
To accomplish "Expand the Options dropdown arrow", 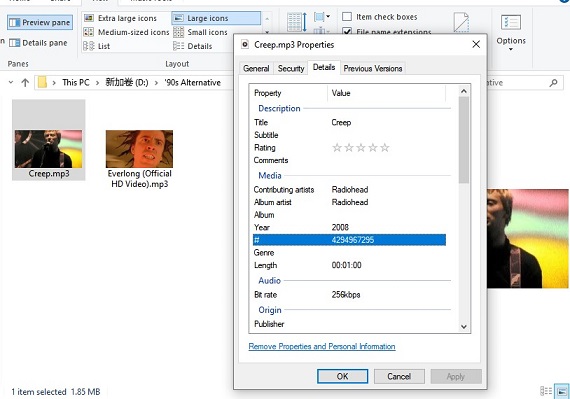I will (x=511, y=49).
